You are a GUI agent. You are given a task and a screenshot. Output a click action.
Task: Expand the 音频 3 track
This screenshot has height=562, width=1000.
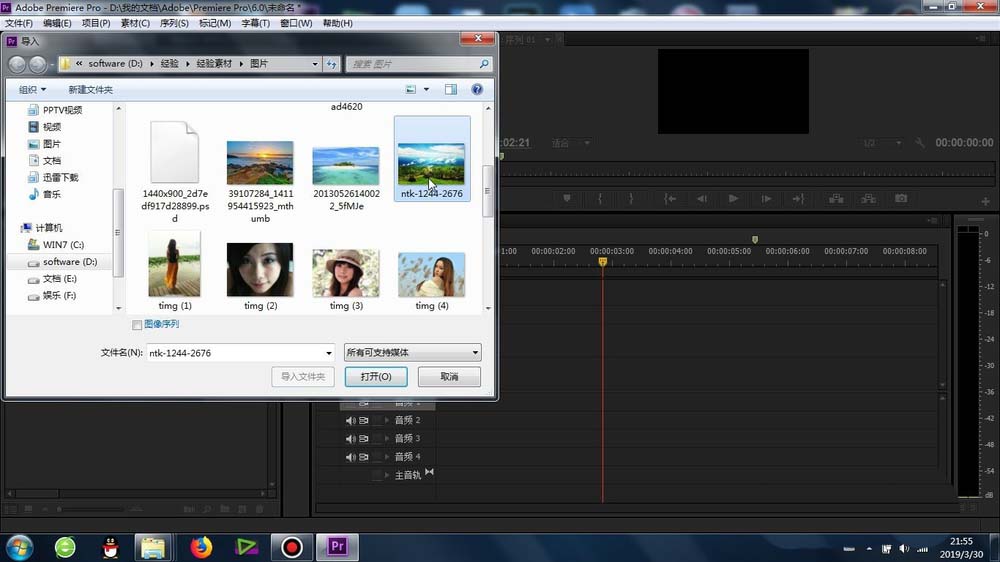(387, 439)
